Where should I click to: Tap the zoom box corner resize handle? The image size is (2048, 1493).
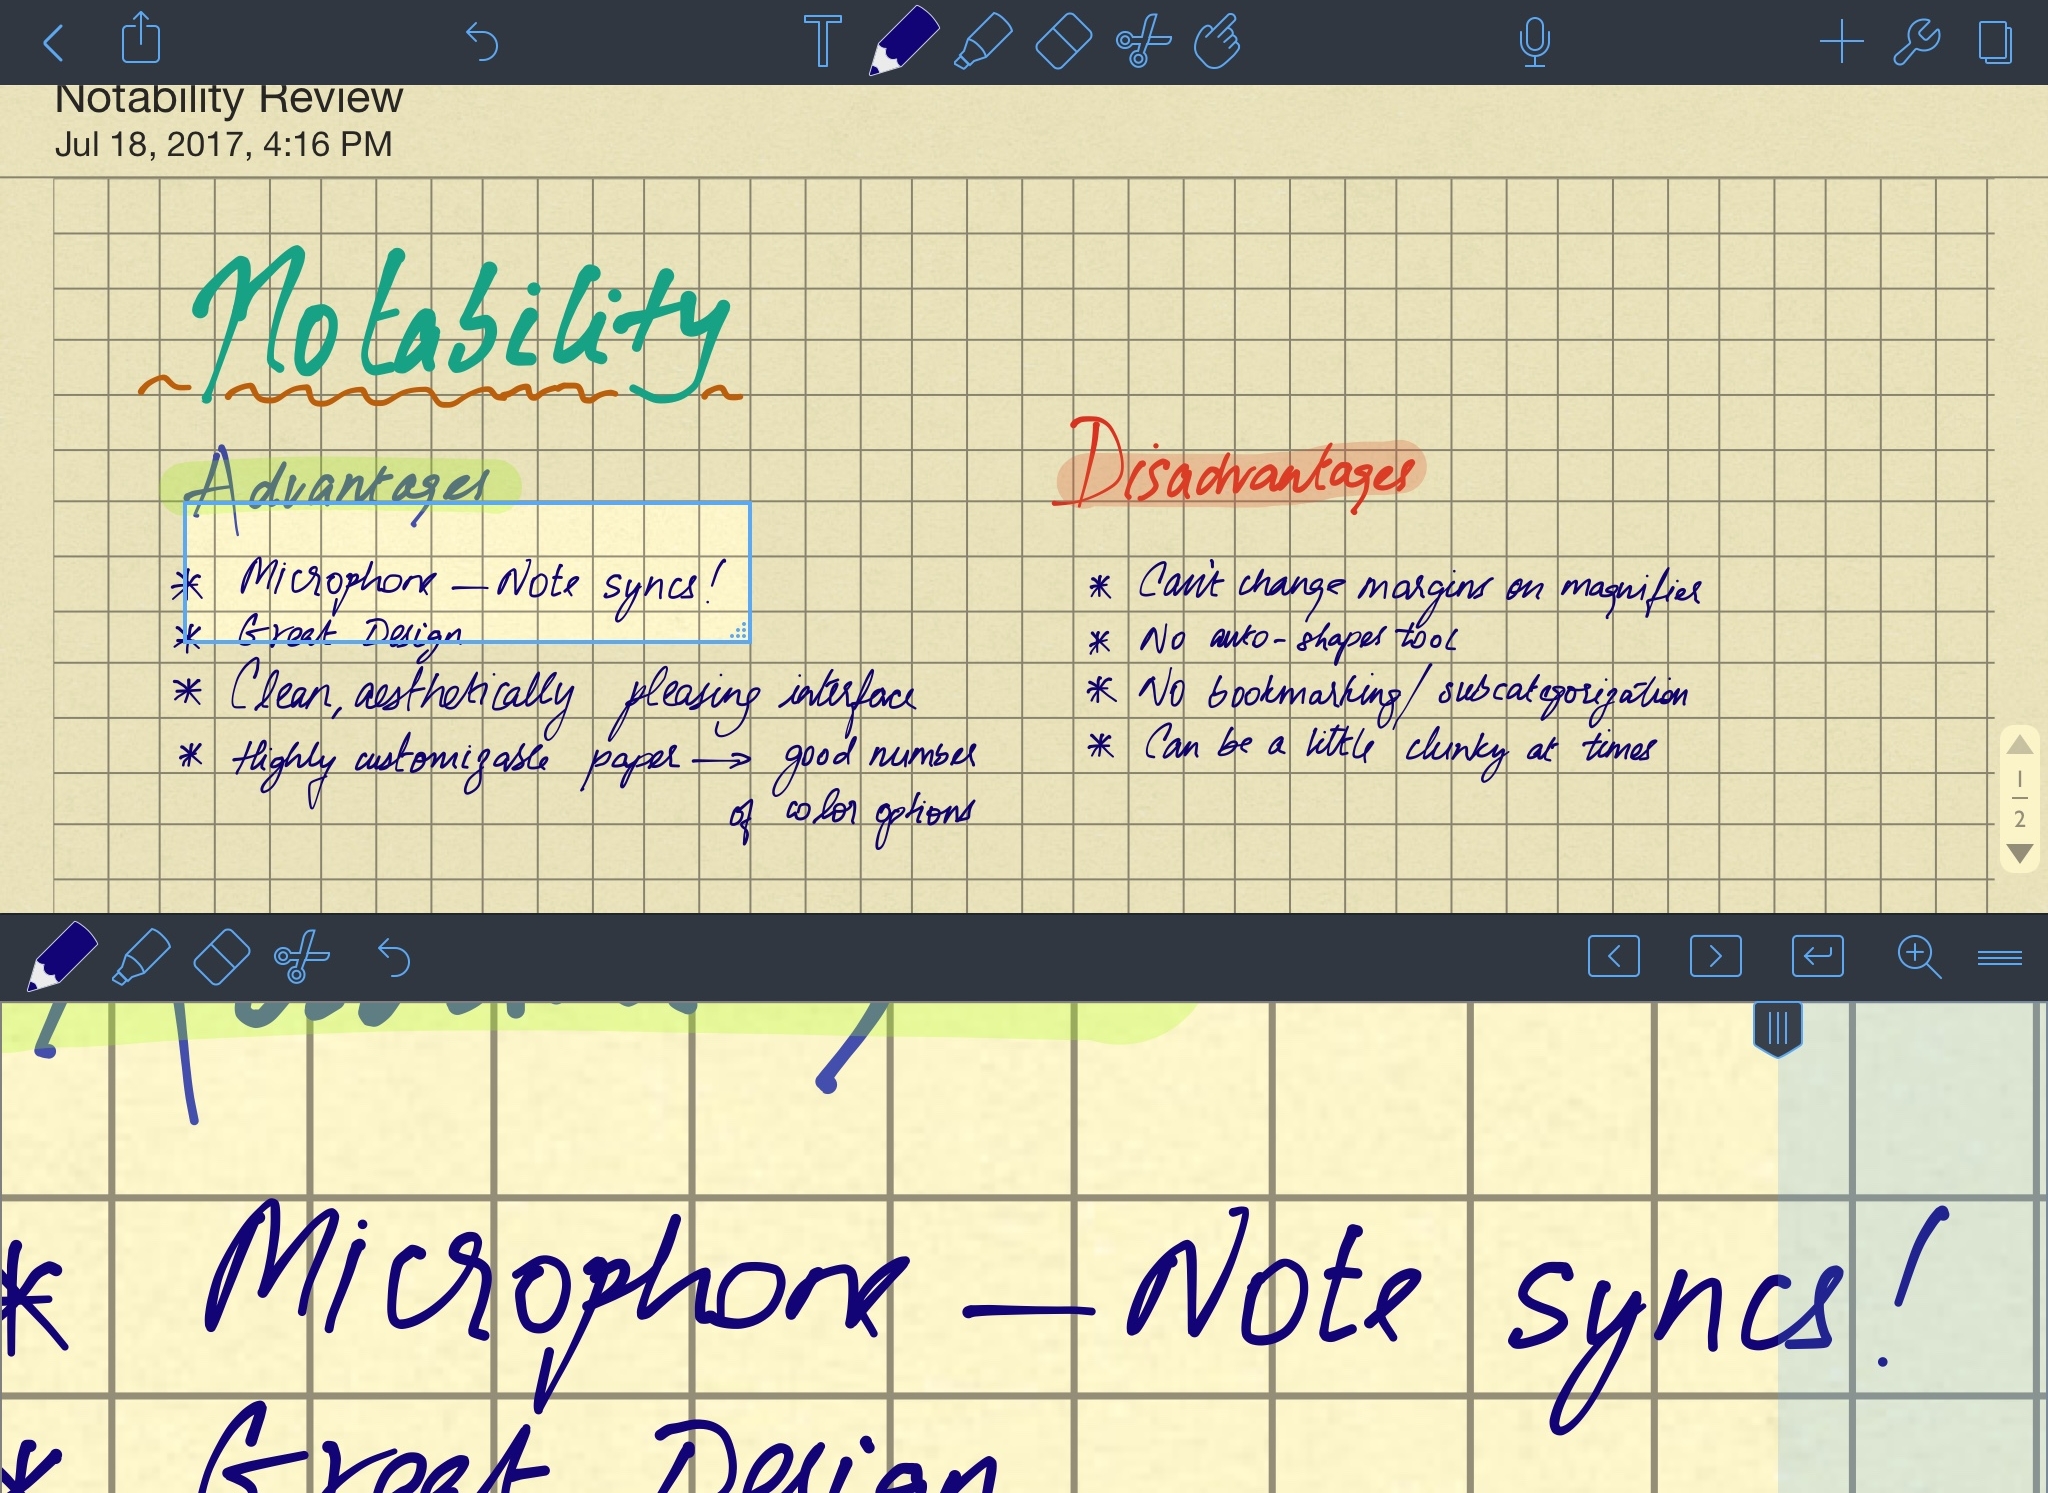click(740, 632)
